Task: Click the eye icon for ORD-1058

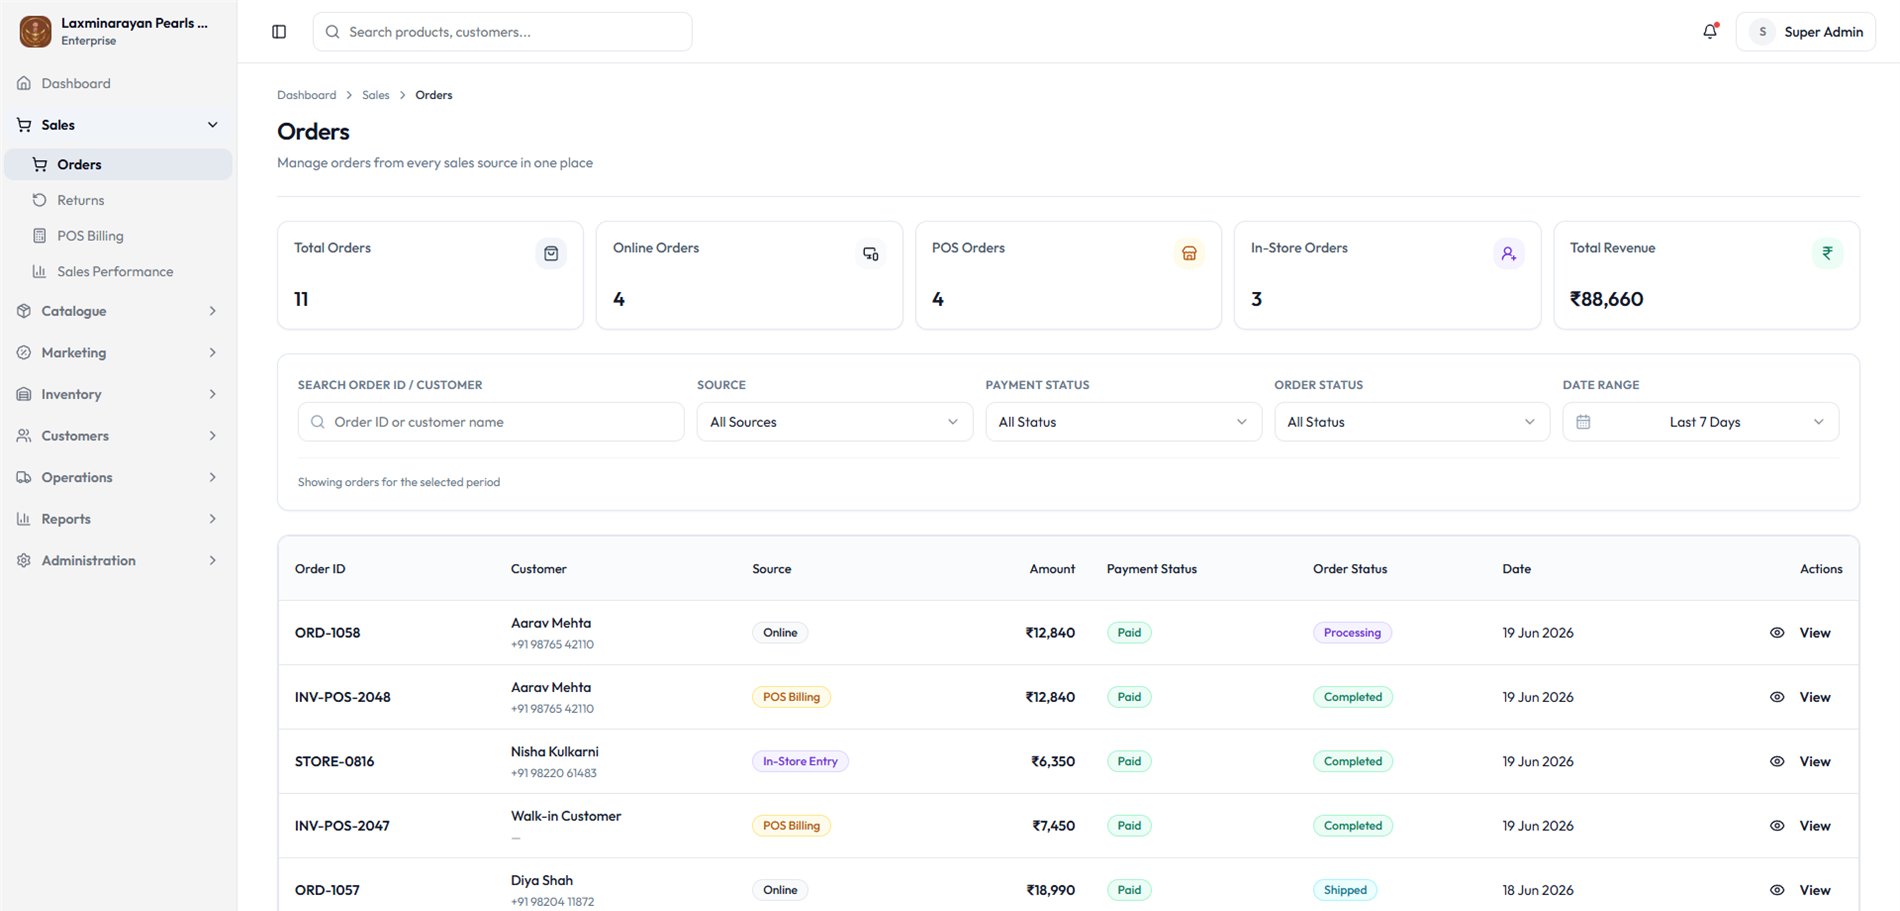Action: click(1777, 633)
